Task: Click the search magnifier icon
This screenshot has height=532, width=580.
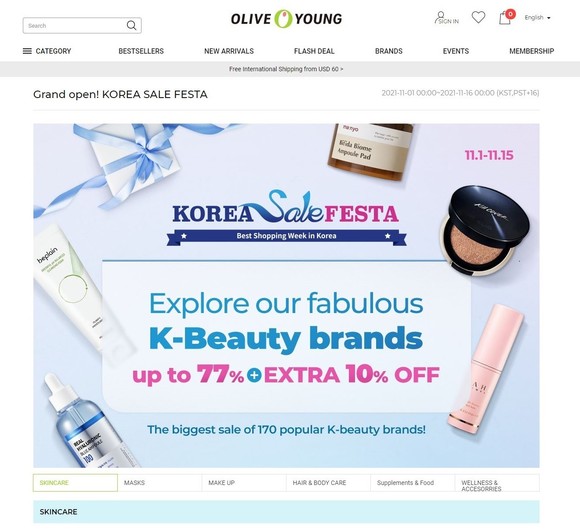Action: click(131, 25)
